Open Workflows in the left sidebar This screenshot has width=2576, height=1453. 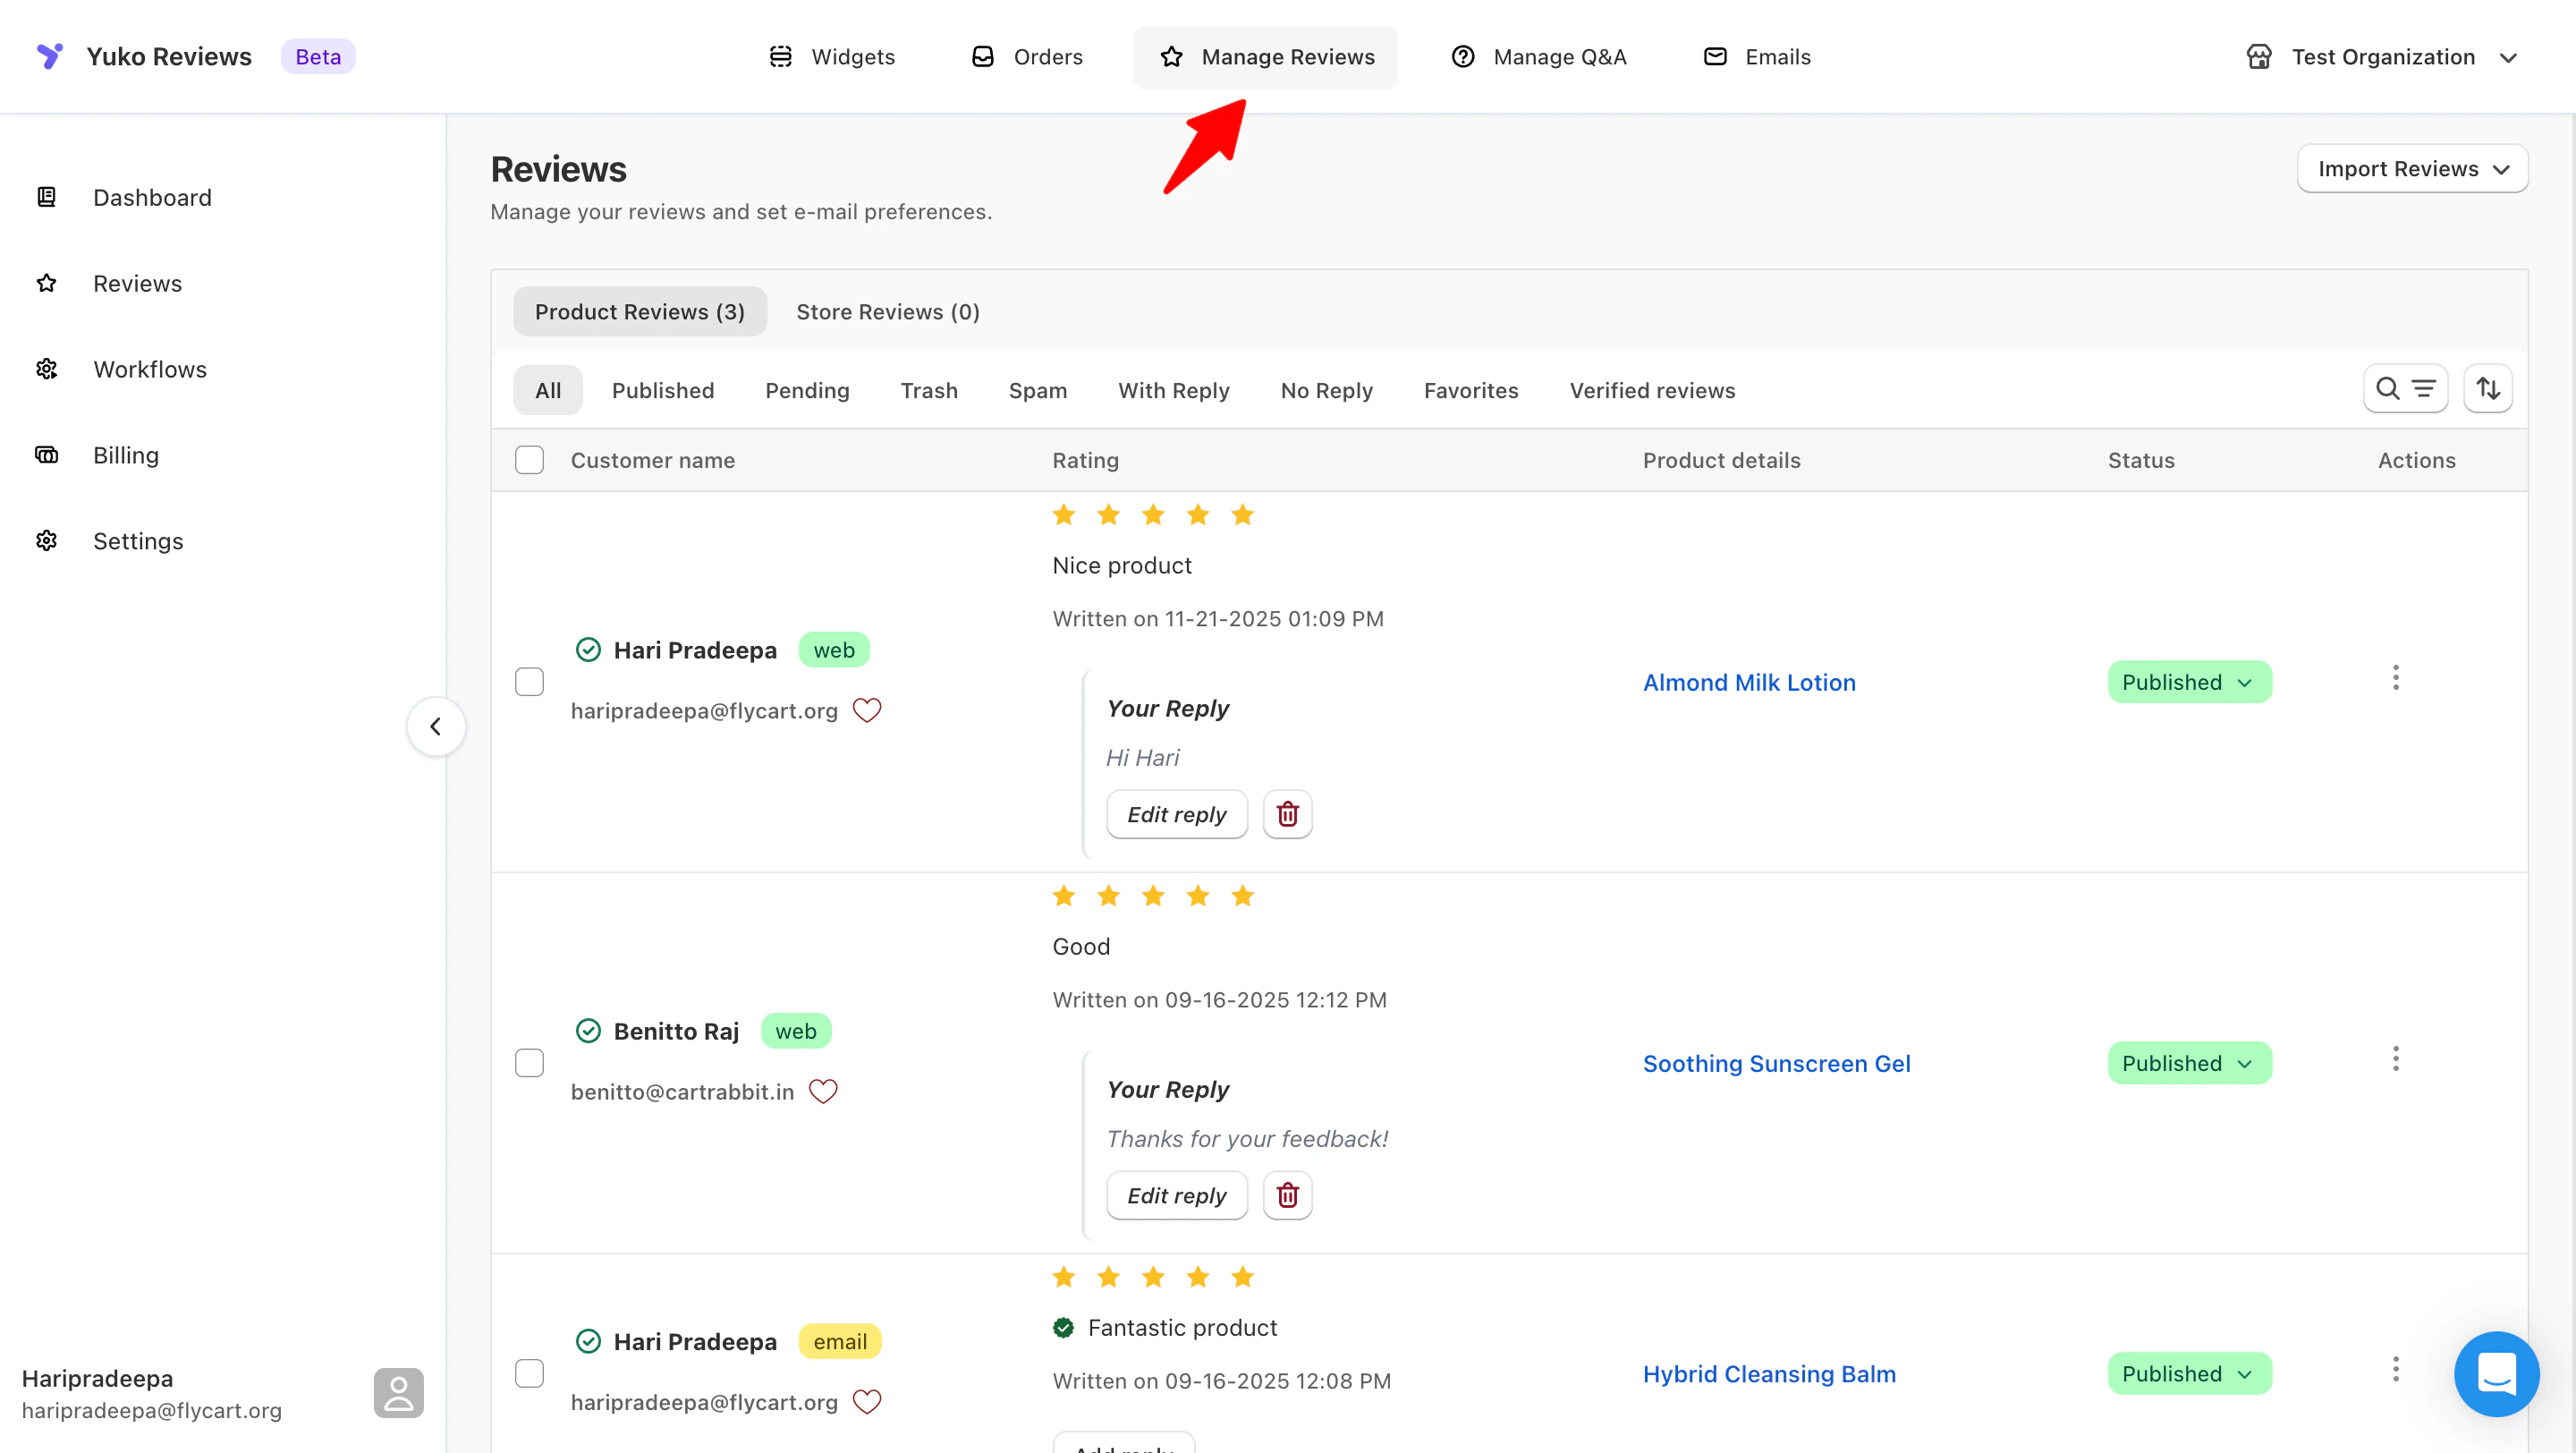(x=149, y=369)
